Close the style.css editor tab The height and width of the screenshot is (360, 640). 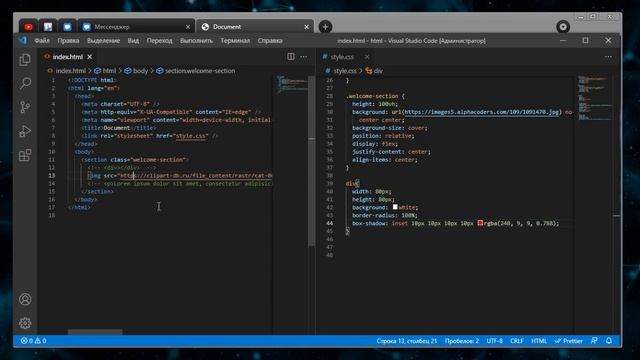tap(367, 57)
